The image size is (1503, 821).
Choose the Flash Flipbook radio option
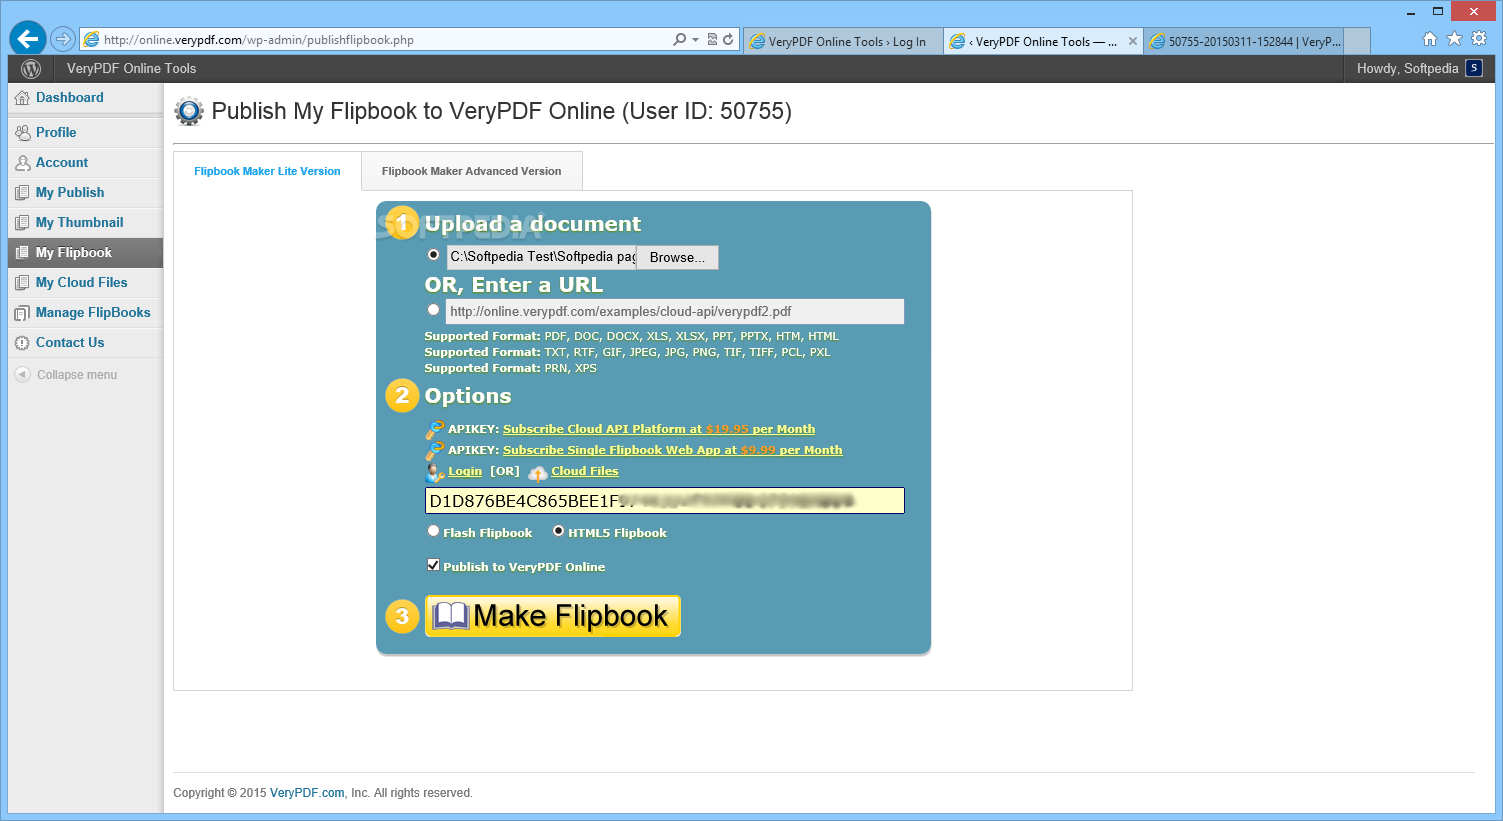click(433, 531)
